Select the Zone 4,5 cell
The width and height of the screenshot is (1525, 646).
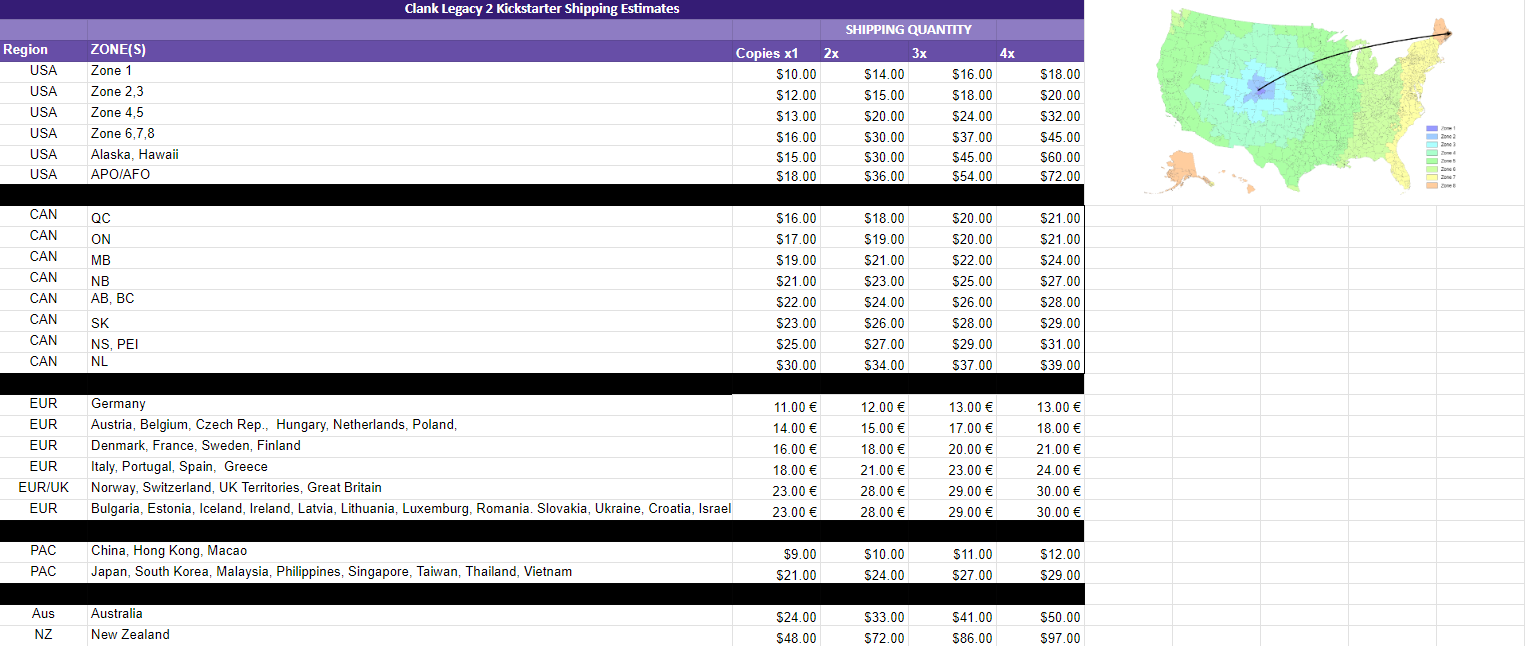coord(410,113)
